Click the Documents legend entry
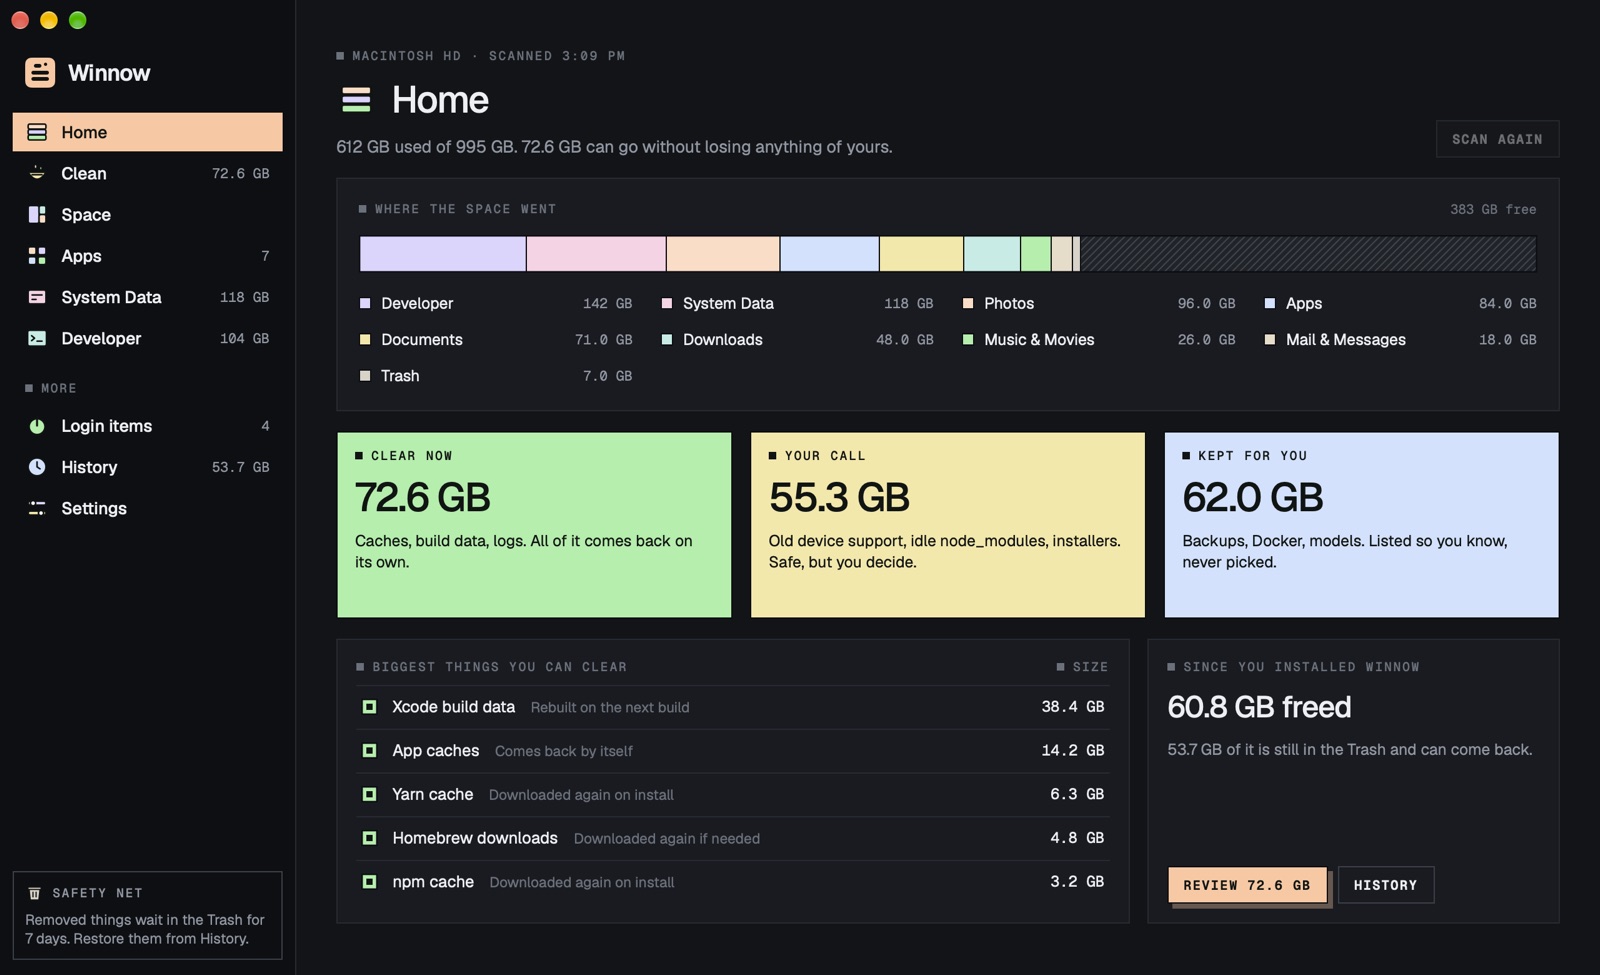The image size is (1600, 975). coord(496,340)
